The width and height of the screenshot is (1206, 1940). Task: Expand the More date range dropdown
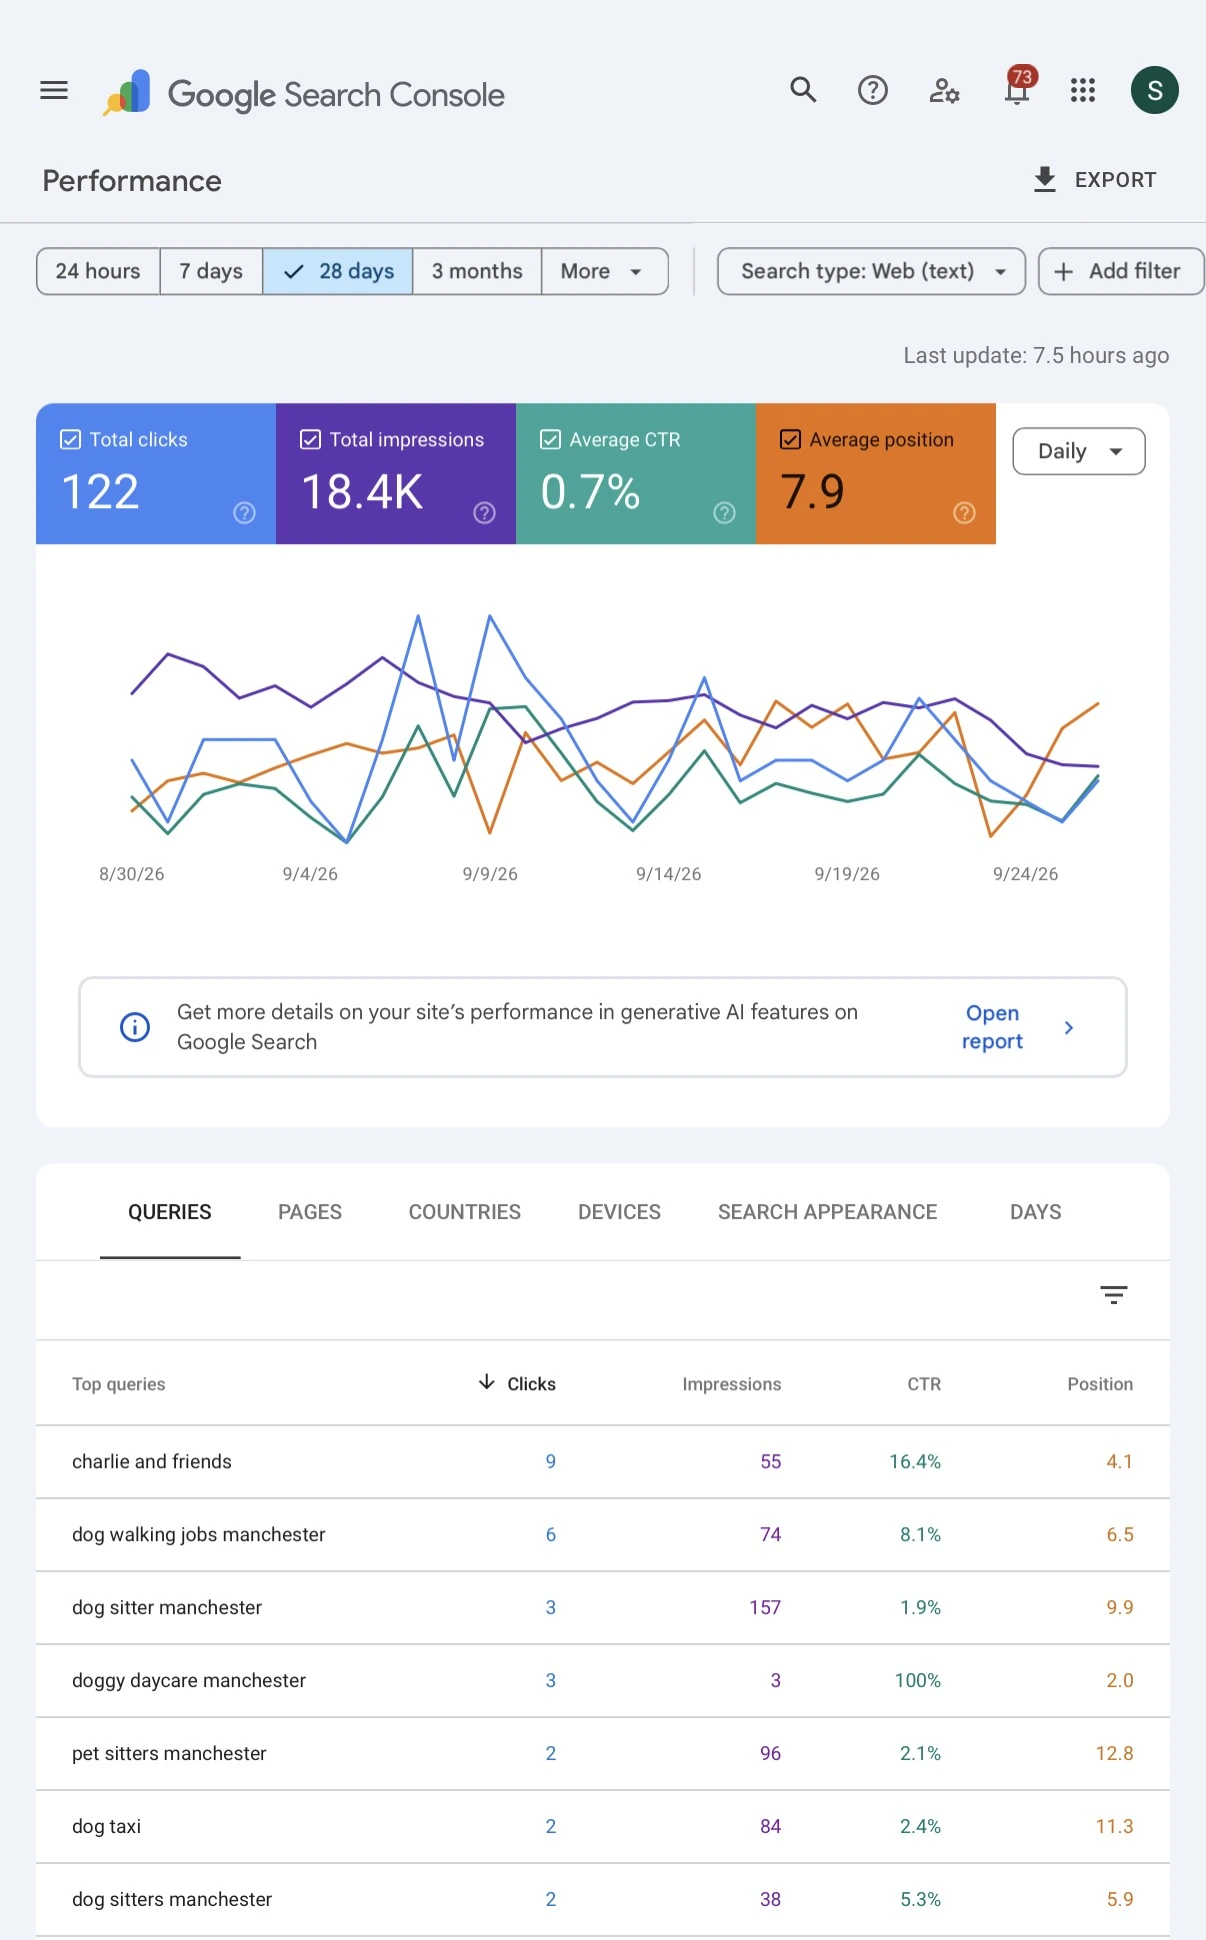(604, 271)
